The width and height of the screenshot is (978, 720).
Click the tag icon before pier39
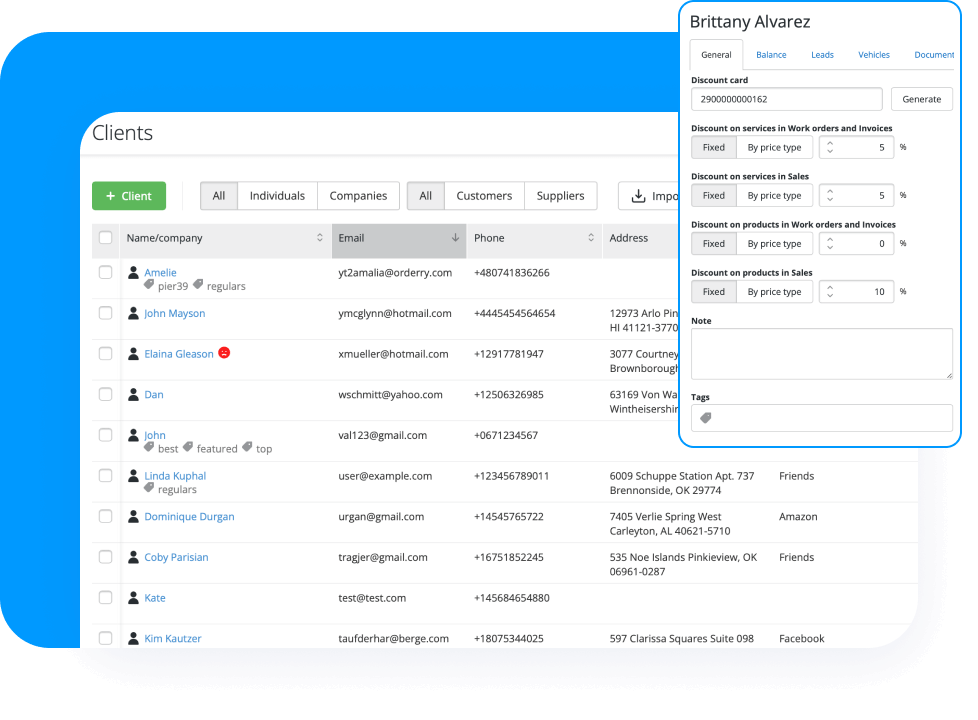pyautogui.click(x=149, y=285)
